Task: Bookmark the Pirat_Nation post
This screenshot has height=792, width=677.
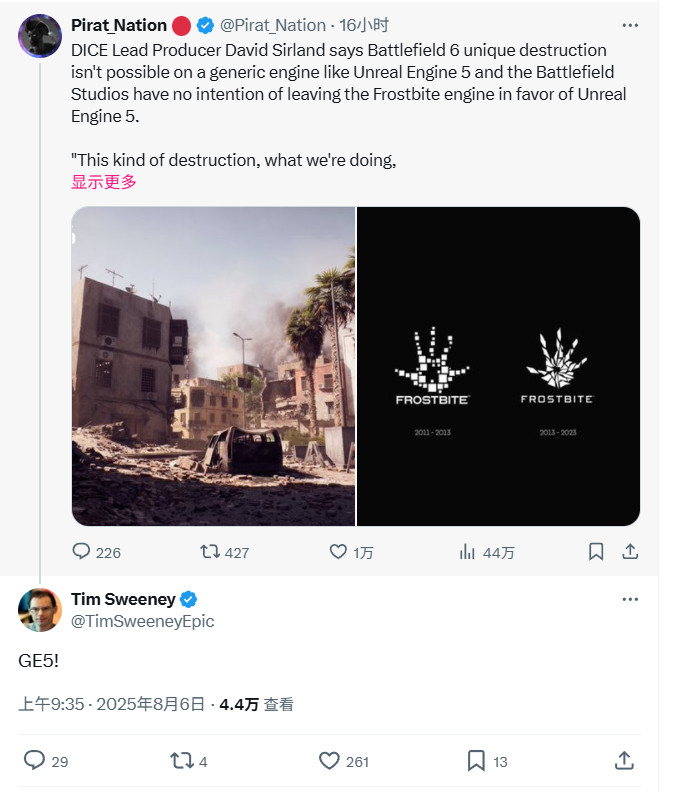Action: pyautogui.click(x=596, y=552)
